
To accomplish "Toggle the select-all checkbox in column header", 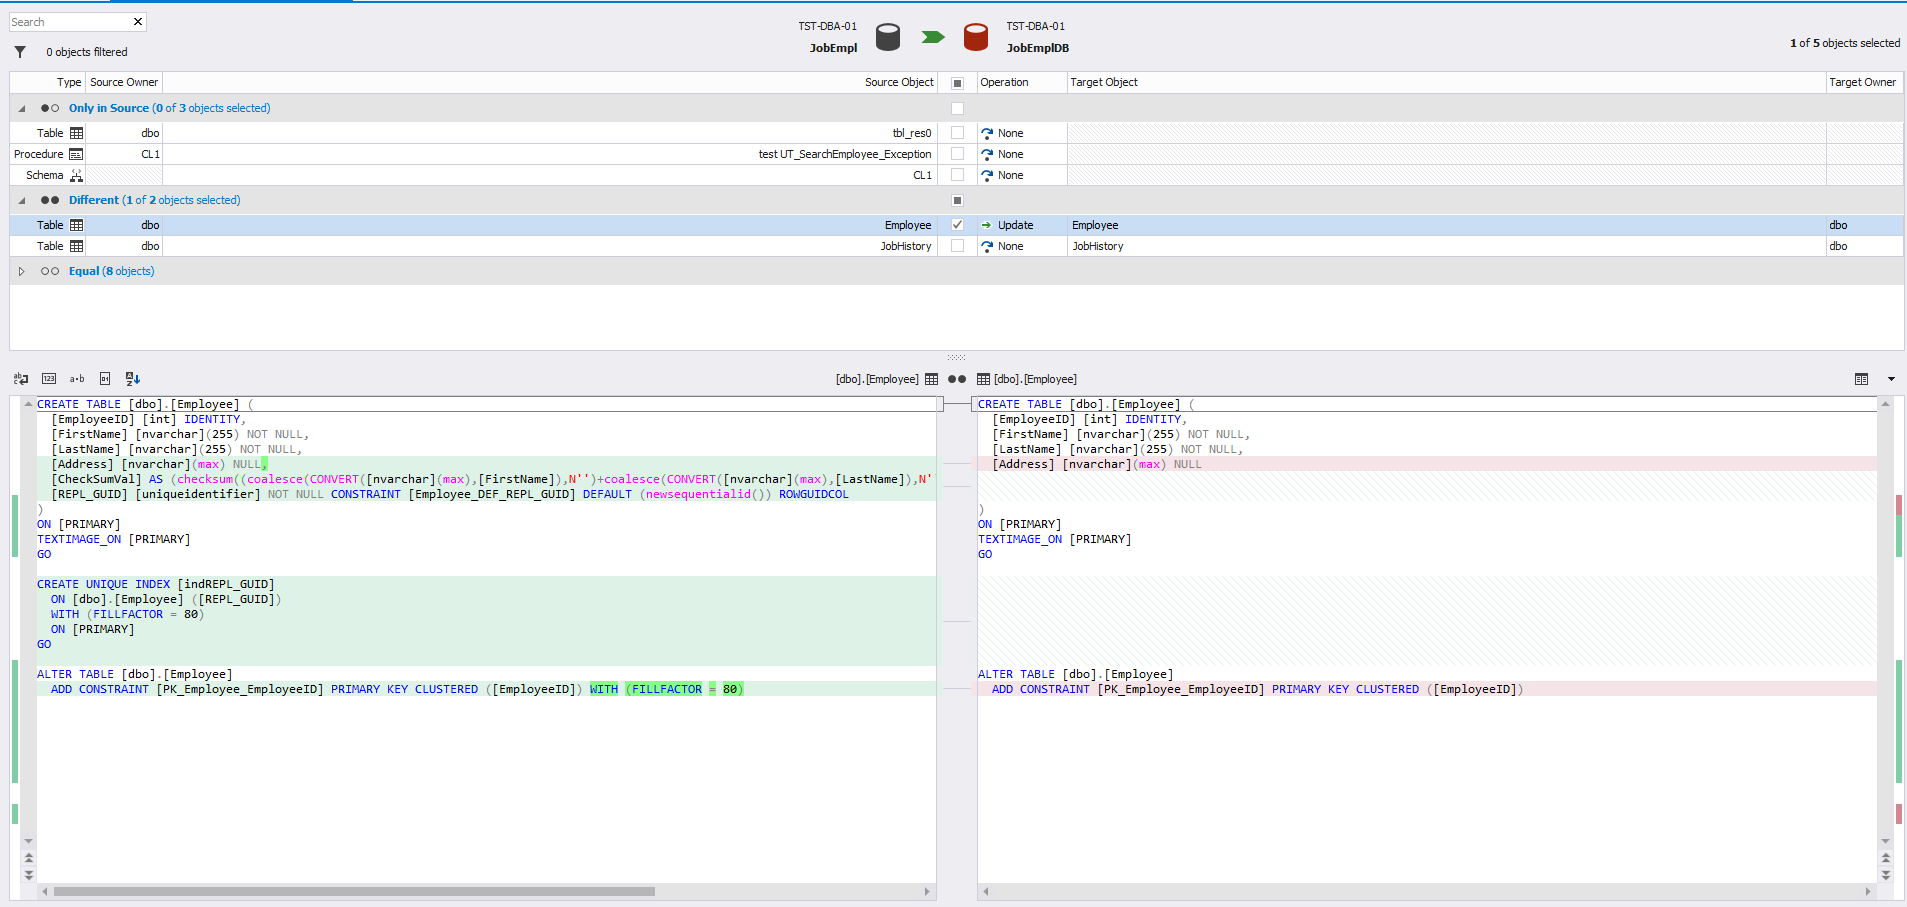I will click(957, 83).
